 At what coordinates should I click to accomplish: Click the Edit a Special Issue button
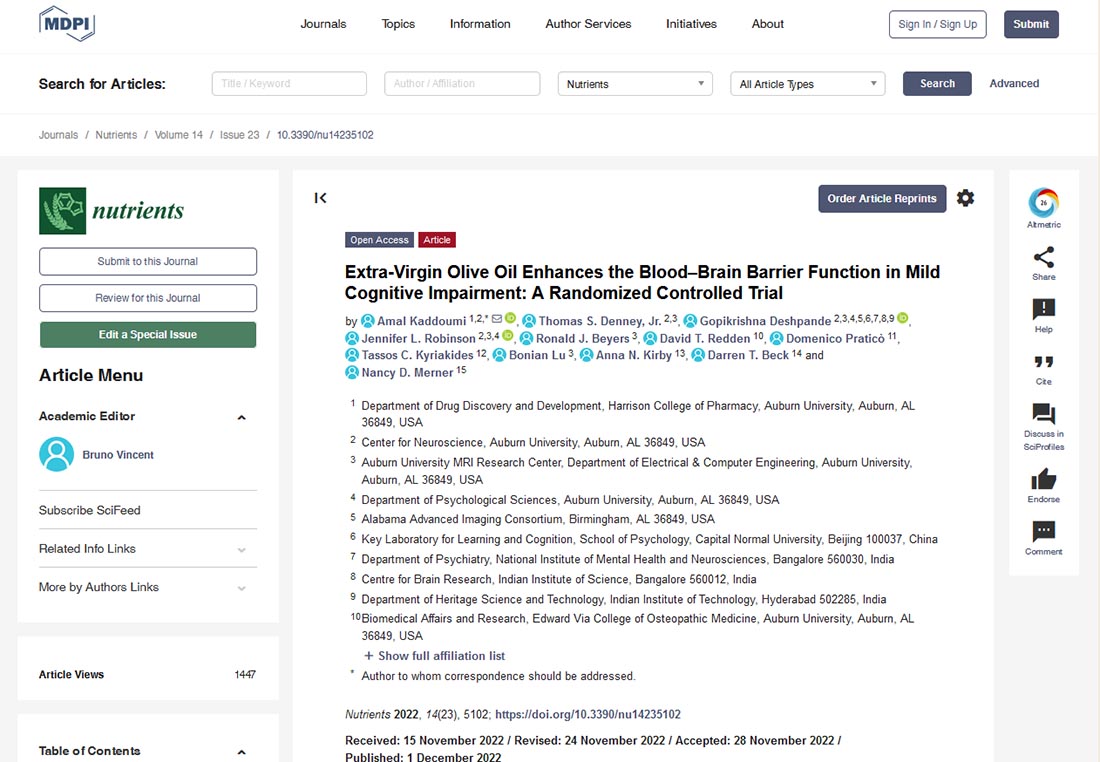coord(148,335)
